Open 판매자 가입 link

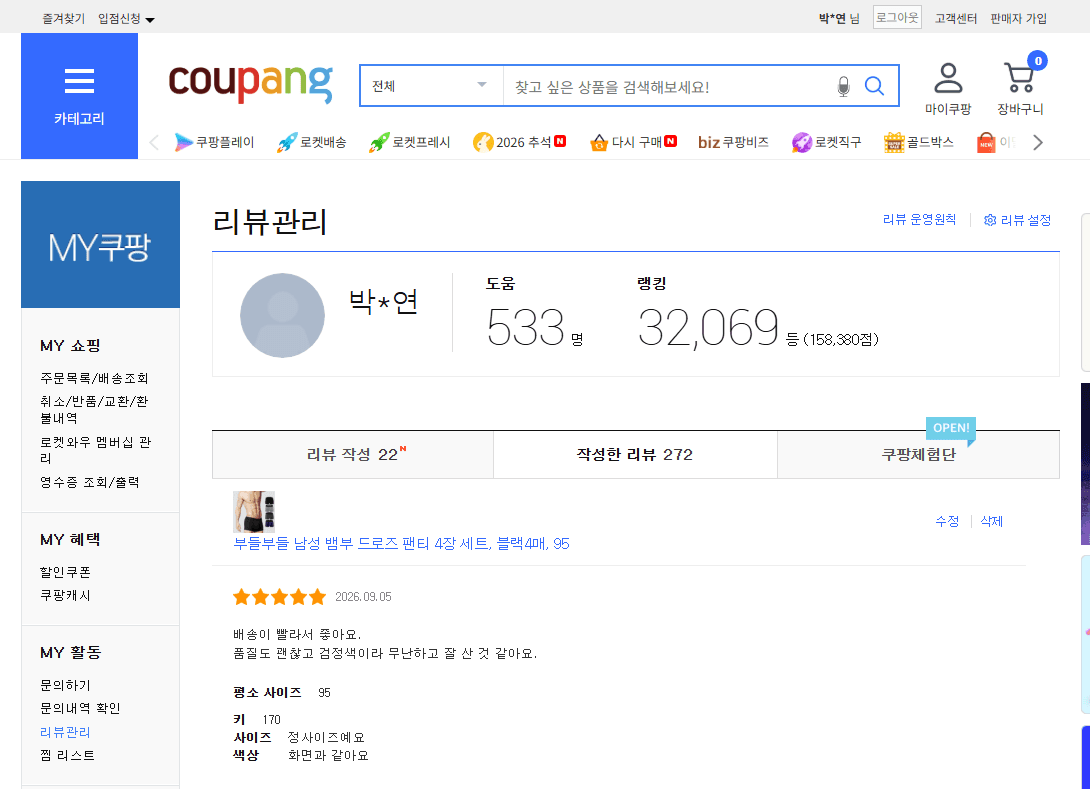point(1018,19)
